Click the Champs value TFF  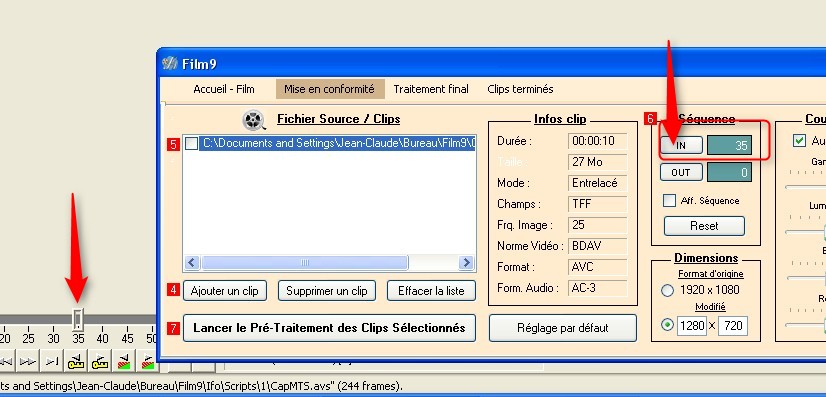598,204
